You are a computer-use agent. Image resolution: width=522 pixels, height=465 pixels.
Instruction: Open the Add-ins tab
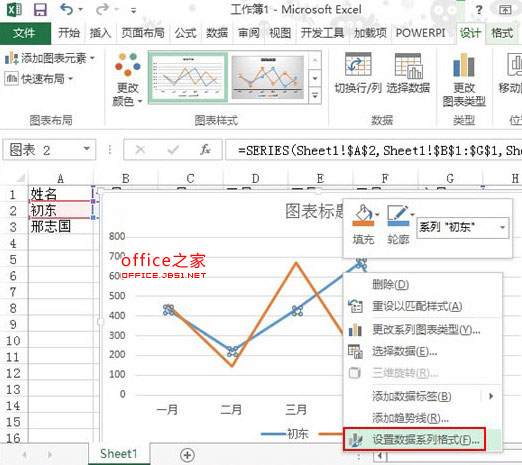coord(370,33)
